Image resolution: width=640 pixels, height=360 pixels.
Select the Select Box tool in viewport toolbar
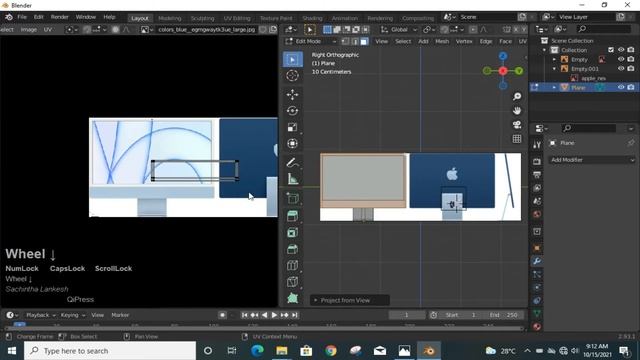(x=292, y=60)
